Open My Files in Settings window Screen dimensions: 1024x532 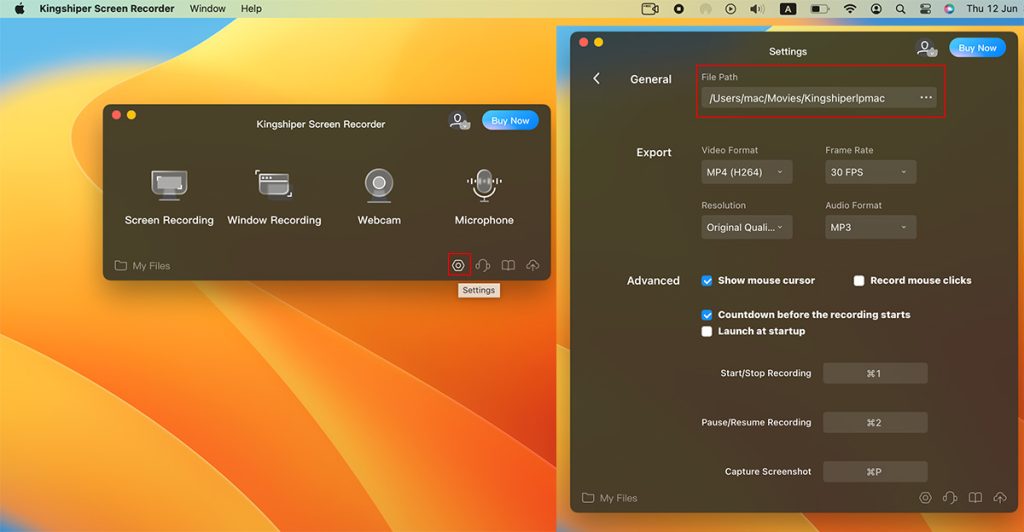click(x=609, y=498)
